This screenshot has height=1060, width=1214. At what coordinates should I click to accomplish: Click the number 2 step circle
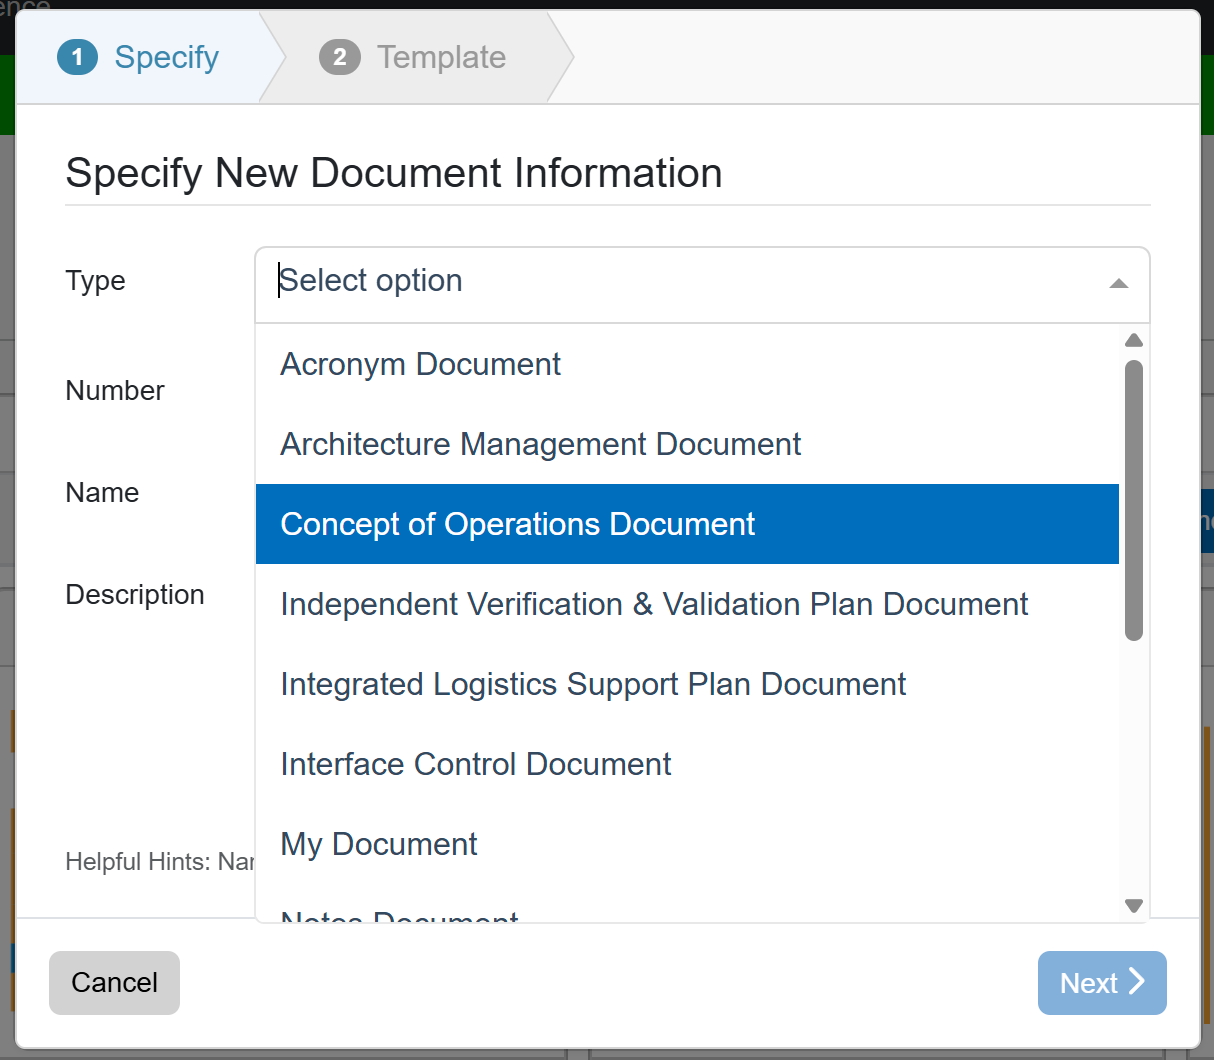point(340,57)
